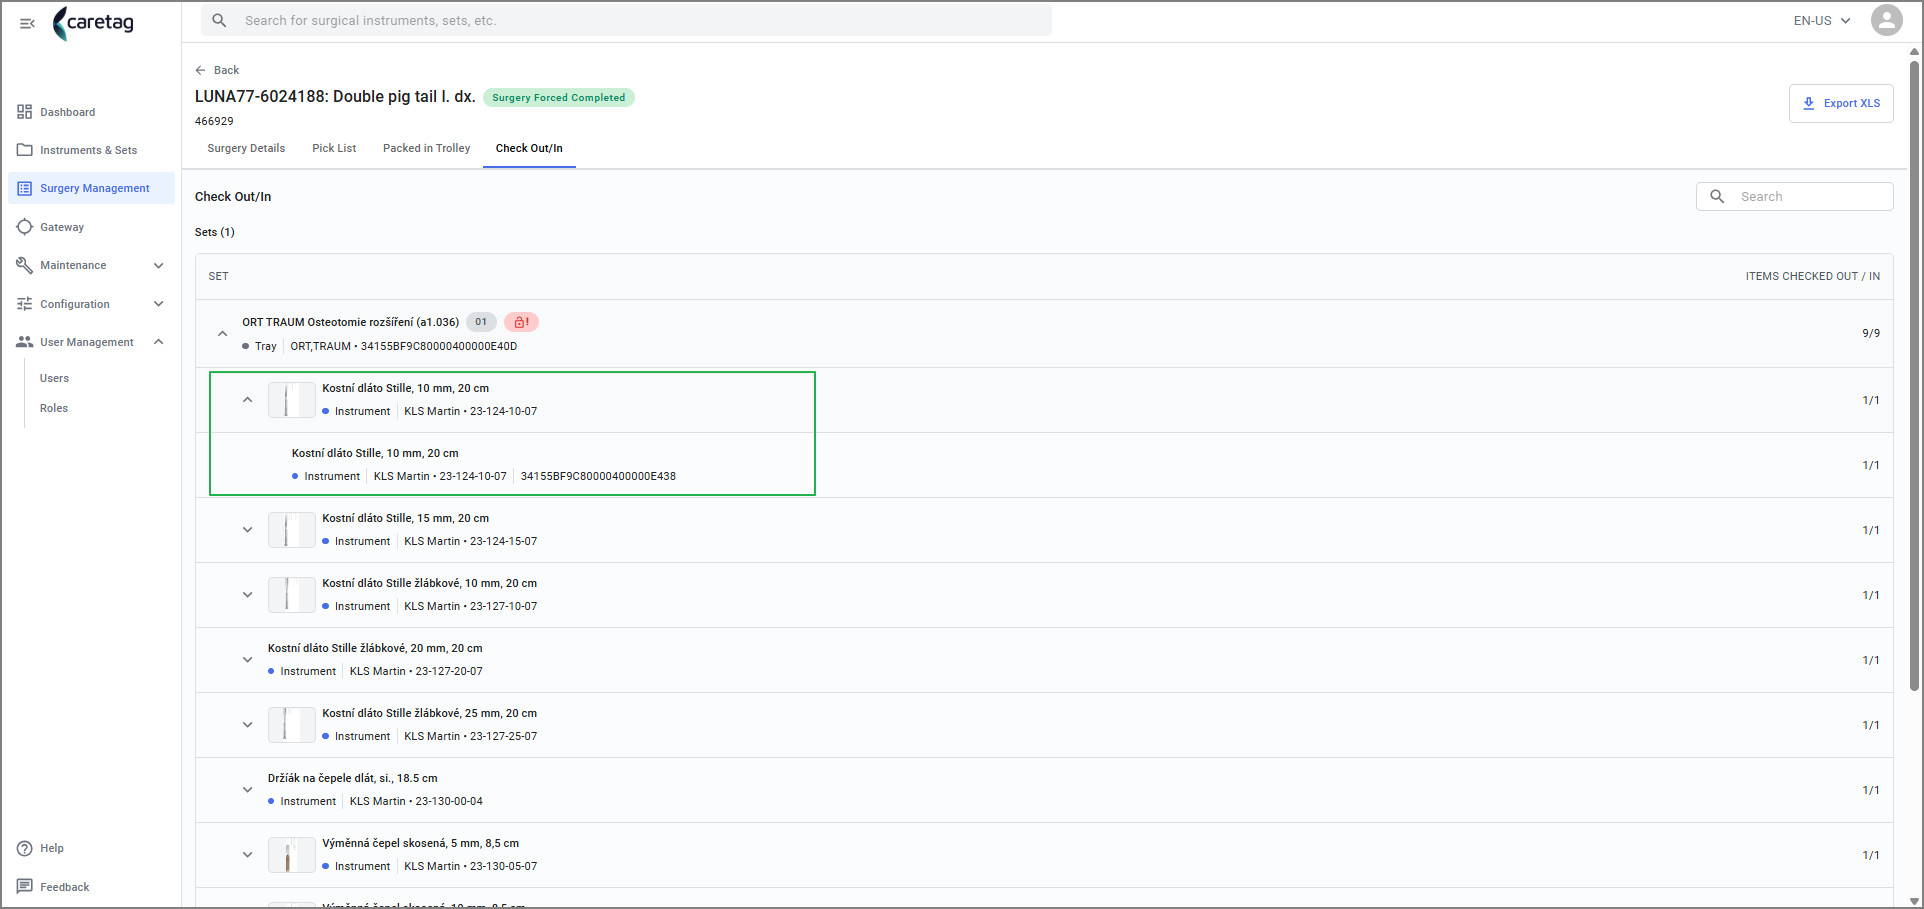Click the magnifier icon in the Check Out/In search
Screen dimensions: 1924x909
click(1717, 196)
